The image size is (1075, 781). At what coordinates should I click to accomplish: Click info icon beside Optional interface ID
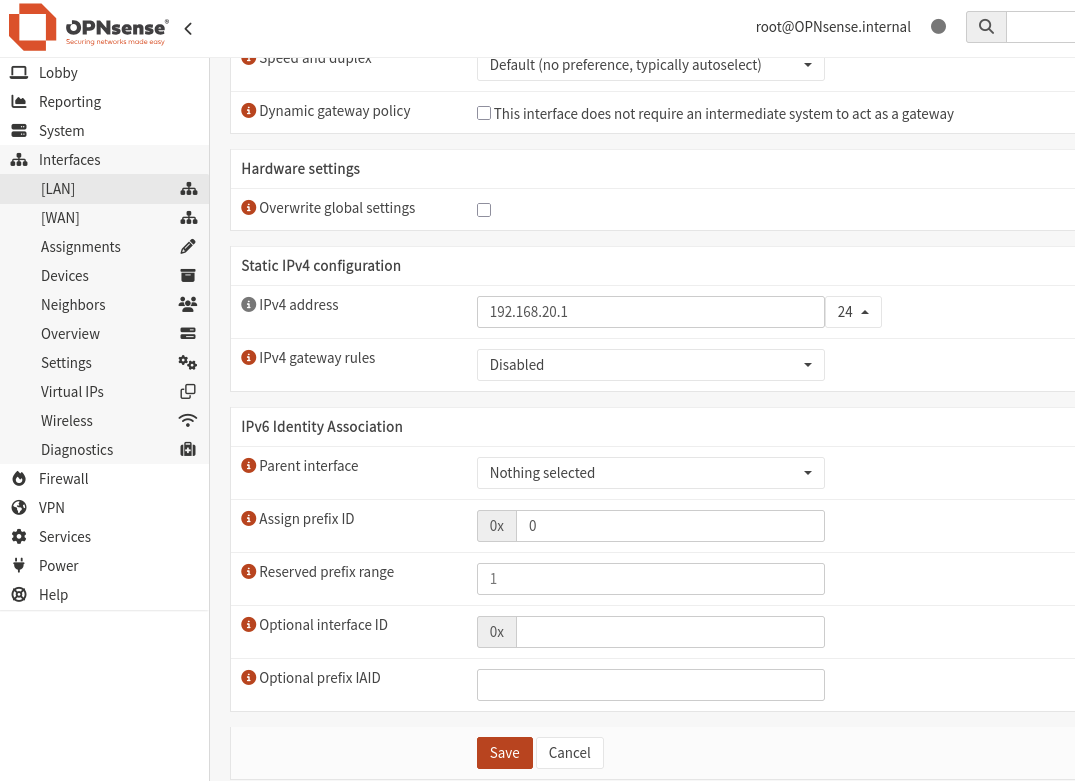249,625
